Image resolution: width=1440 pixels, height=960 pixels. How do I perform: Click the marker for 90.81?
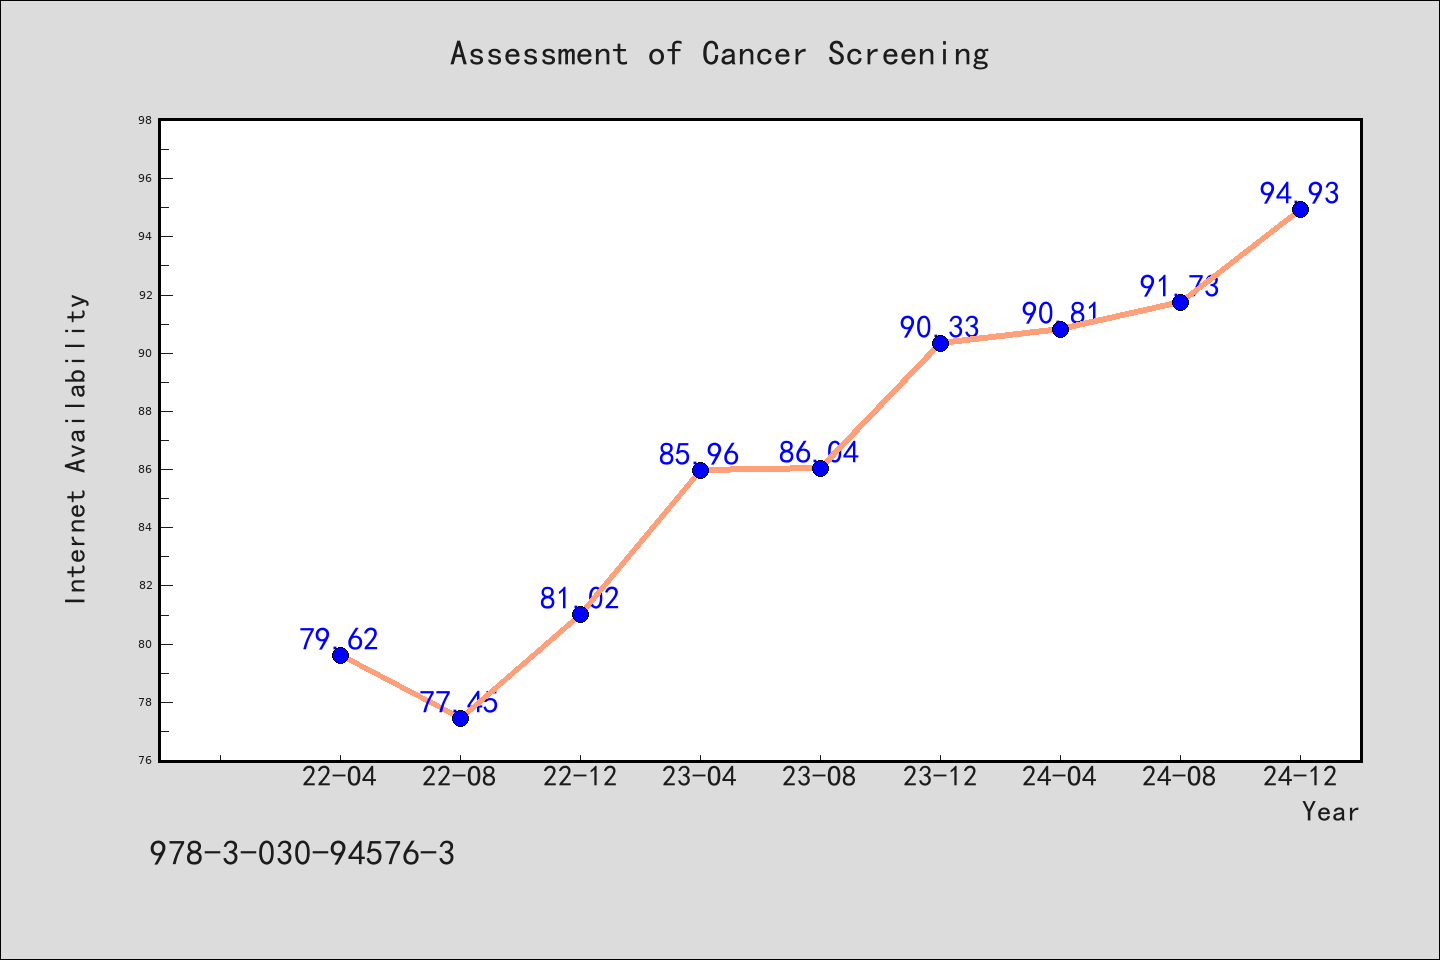click(x=1060, y=329)
